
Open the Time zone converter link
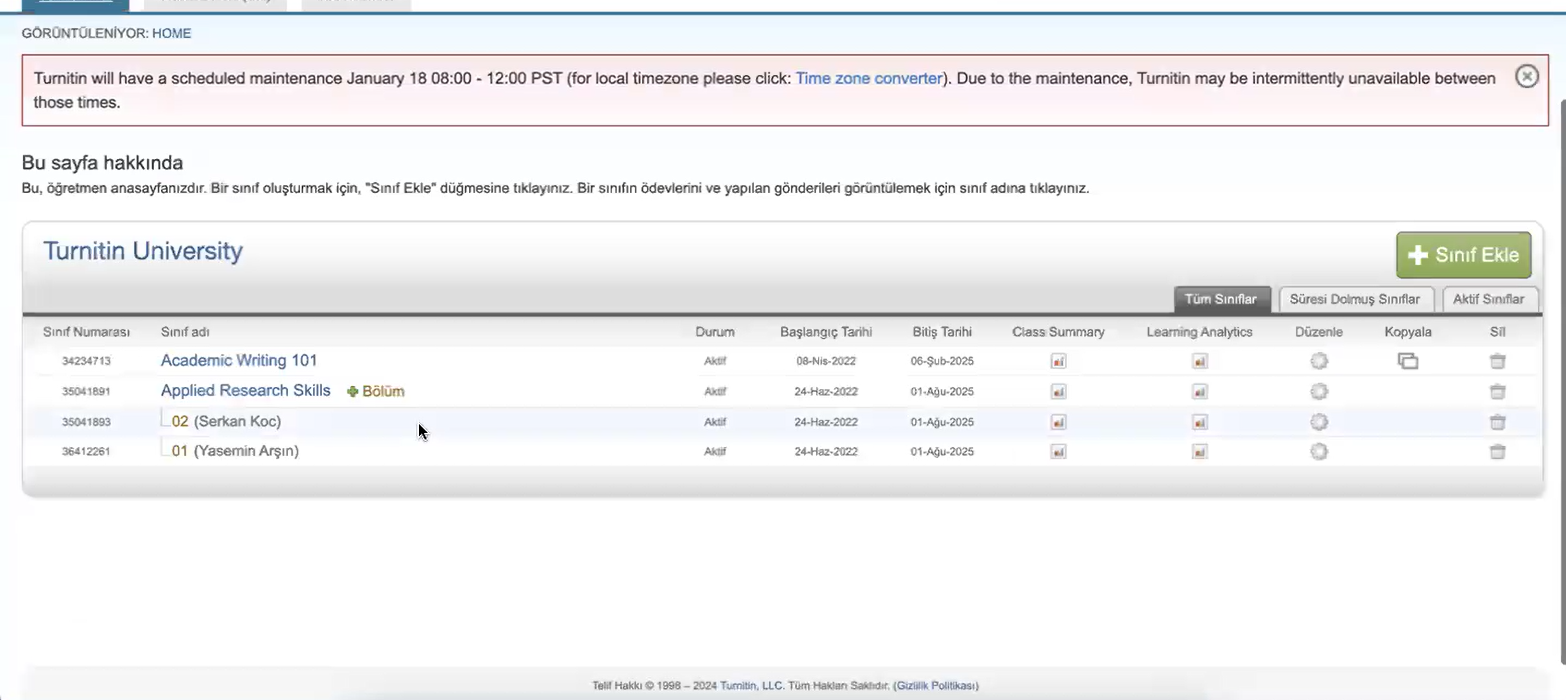868,78
